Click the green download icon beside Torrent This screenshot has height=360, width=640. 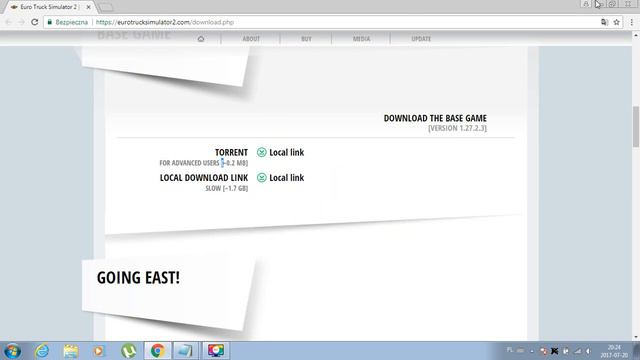point(262,152)
